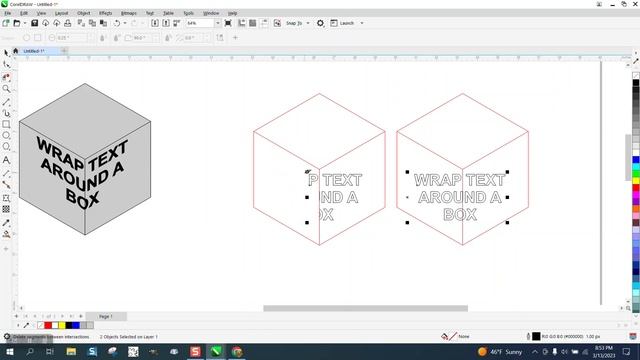Select the Interactive Fill tool
Viewport: 640px width, 360px height.
point(6,234)
